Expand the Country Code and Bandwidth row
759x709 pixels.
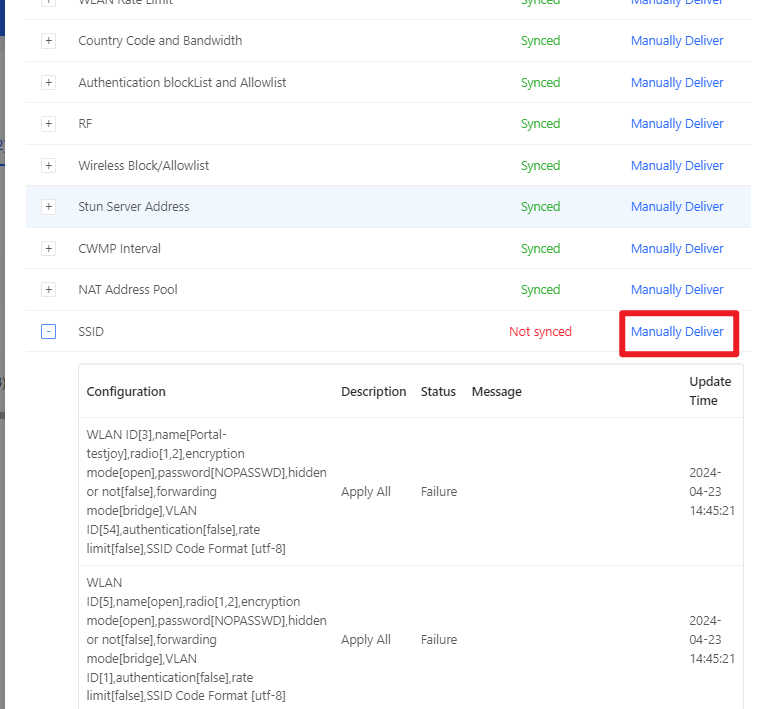[x=48, y=41]
